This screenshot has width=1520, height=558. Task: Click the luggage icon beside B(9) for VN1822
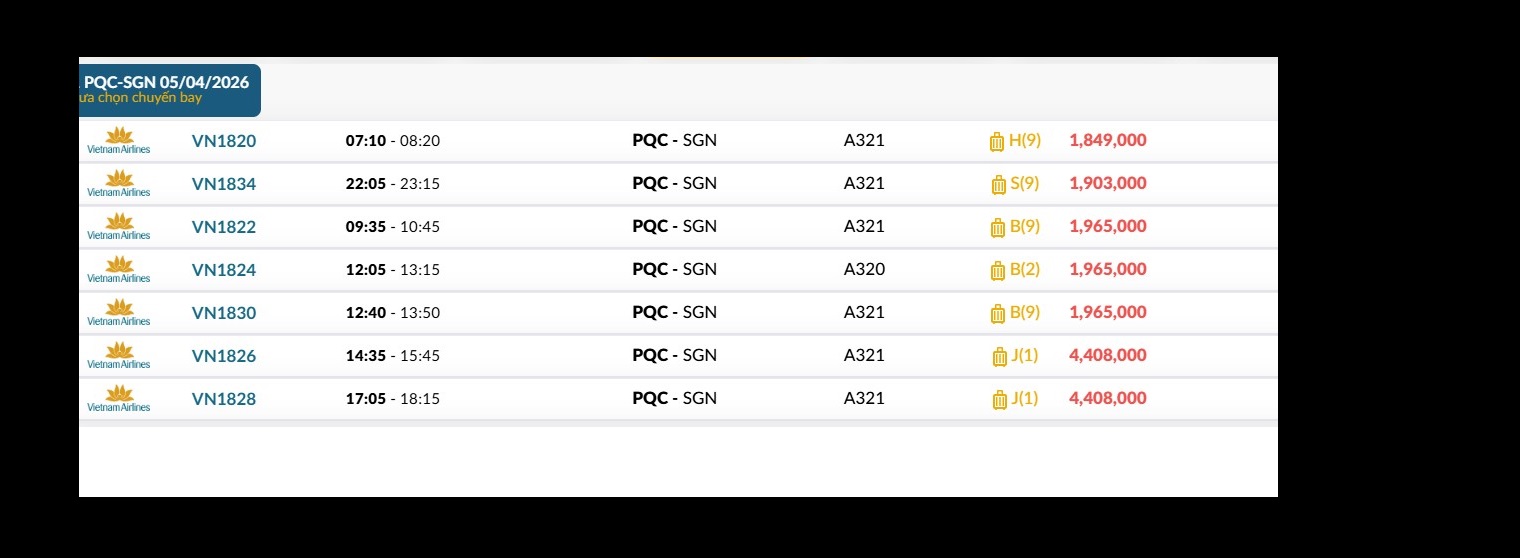click(x=997, y=227)
